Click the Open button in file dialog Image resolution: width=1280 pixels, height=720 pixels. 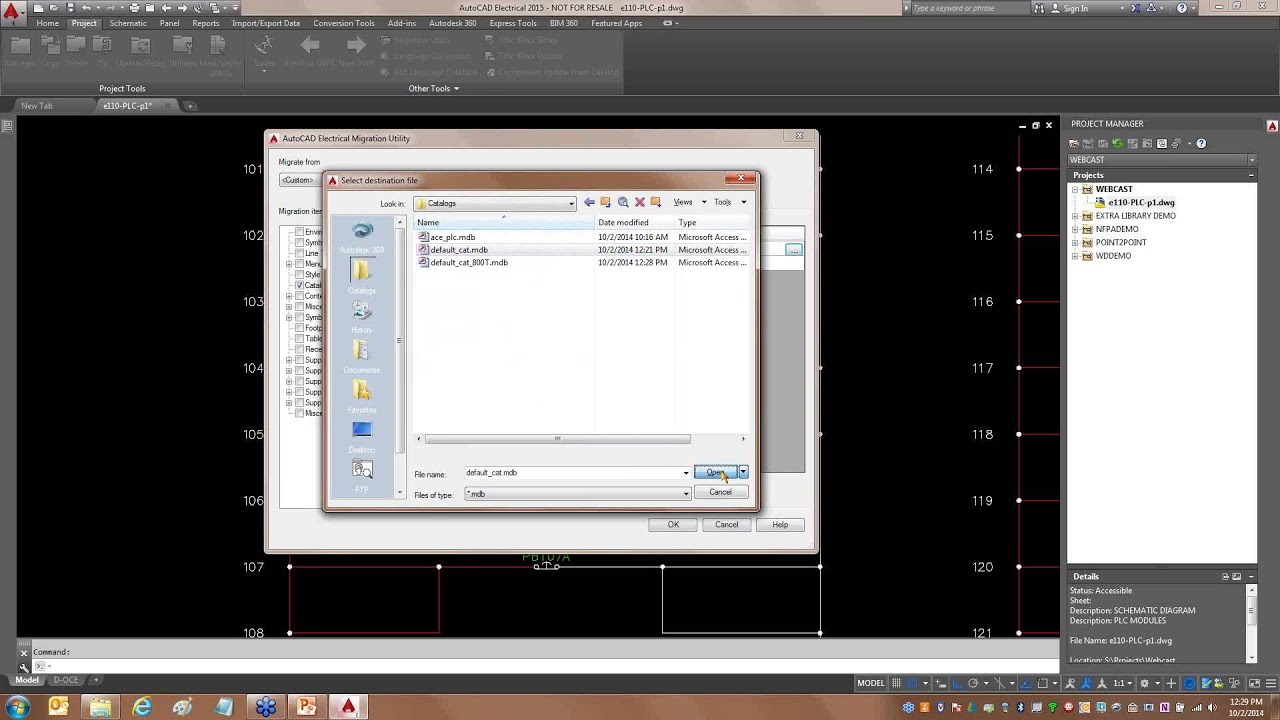(715, 472)
